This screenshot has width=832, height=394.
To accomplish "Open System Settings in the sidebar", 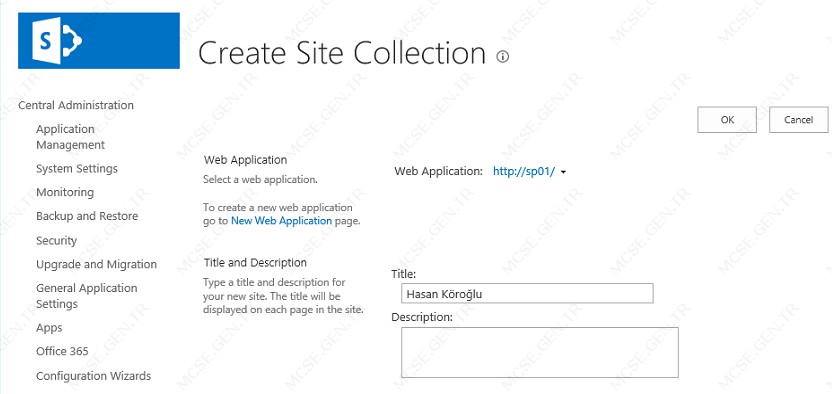I will pos(77,169).
